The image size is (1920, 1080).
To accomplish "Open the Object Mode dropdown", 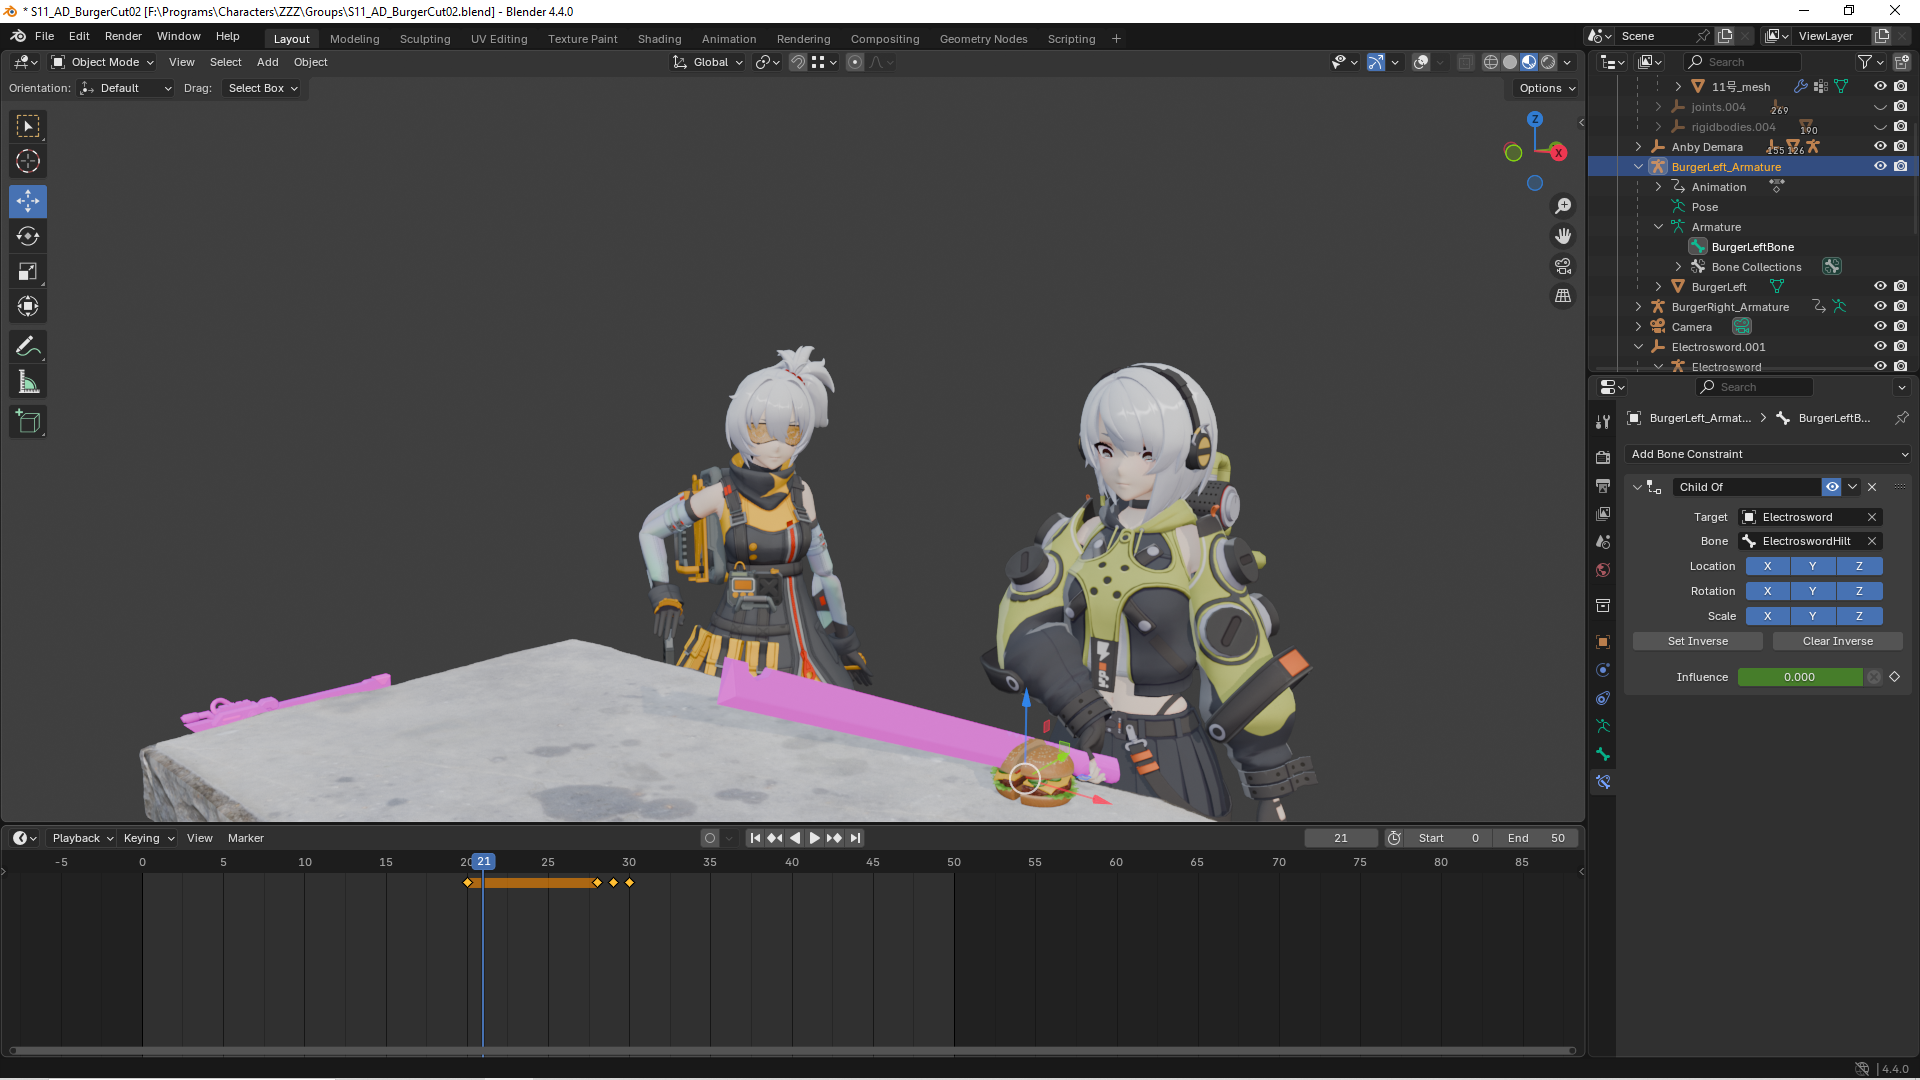I will 103,62.
